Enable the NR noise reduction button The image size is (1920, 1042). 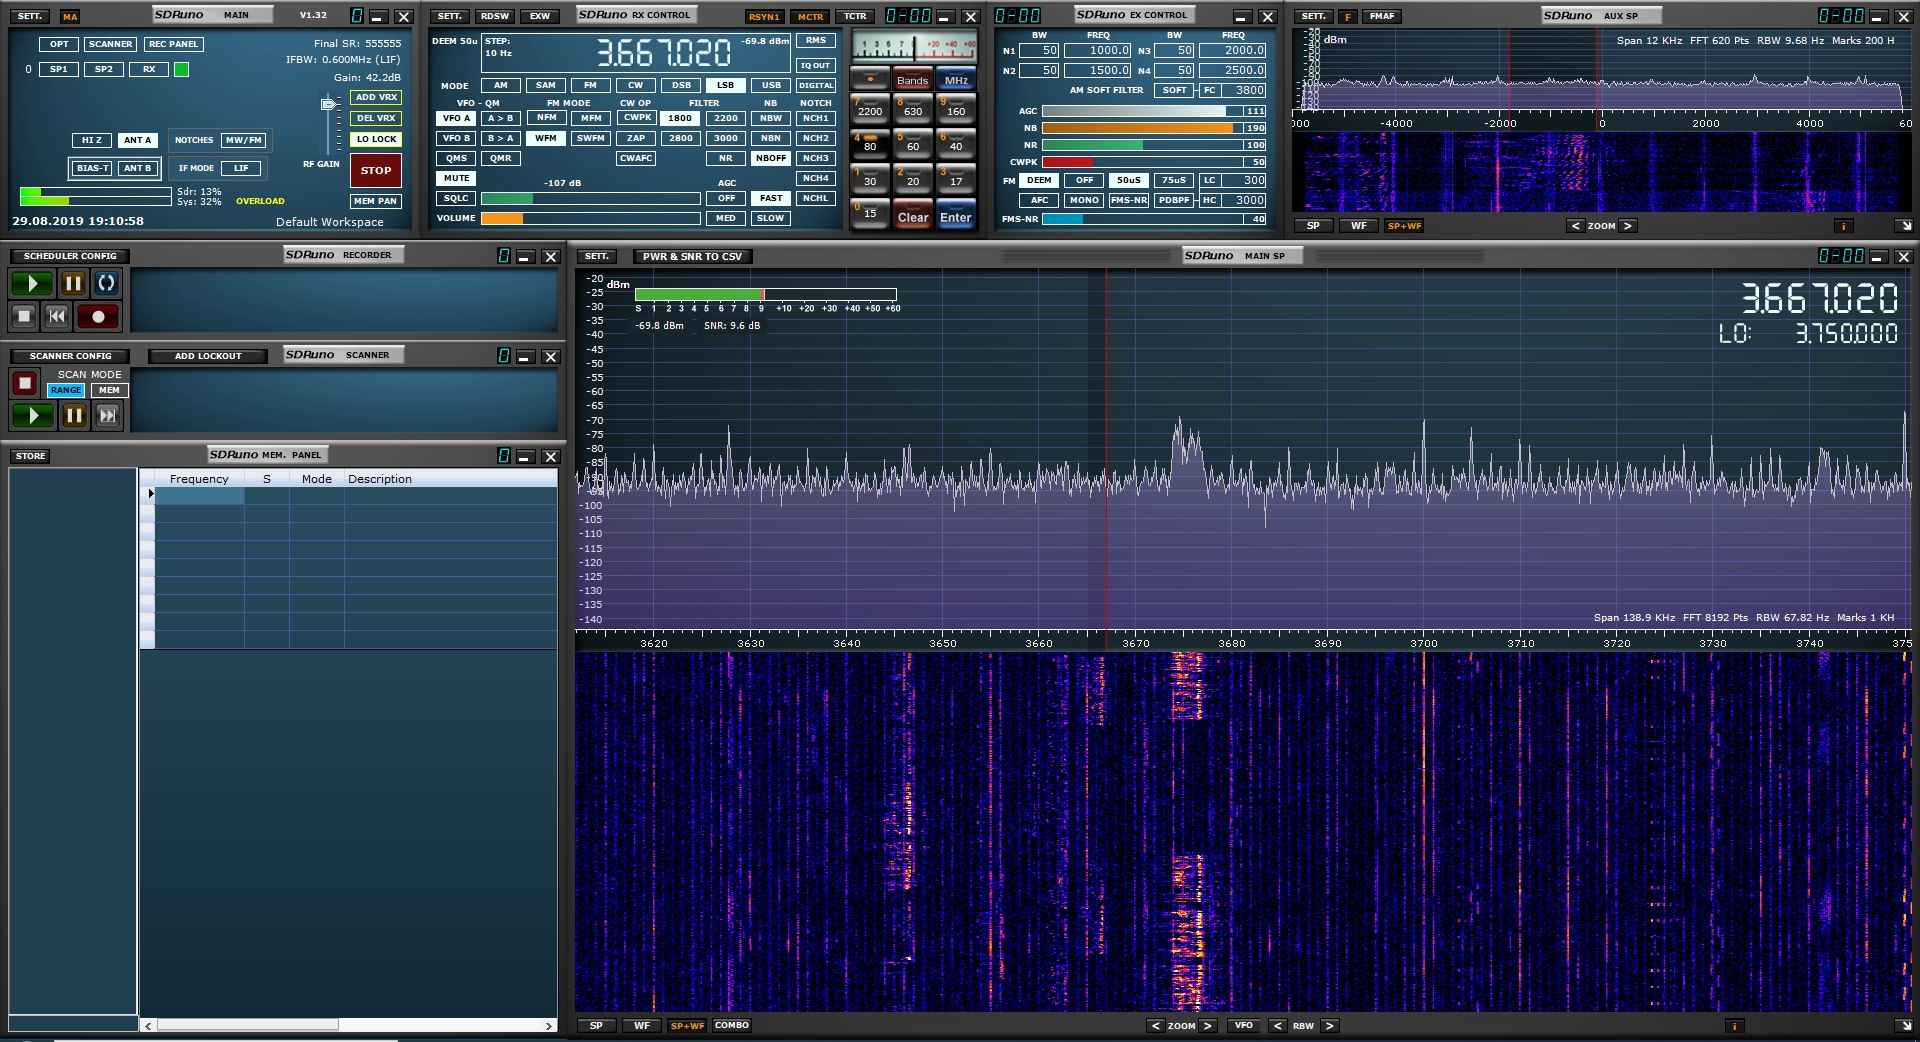point(726,158)
